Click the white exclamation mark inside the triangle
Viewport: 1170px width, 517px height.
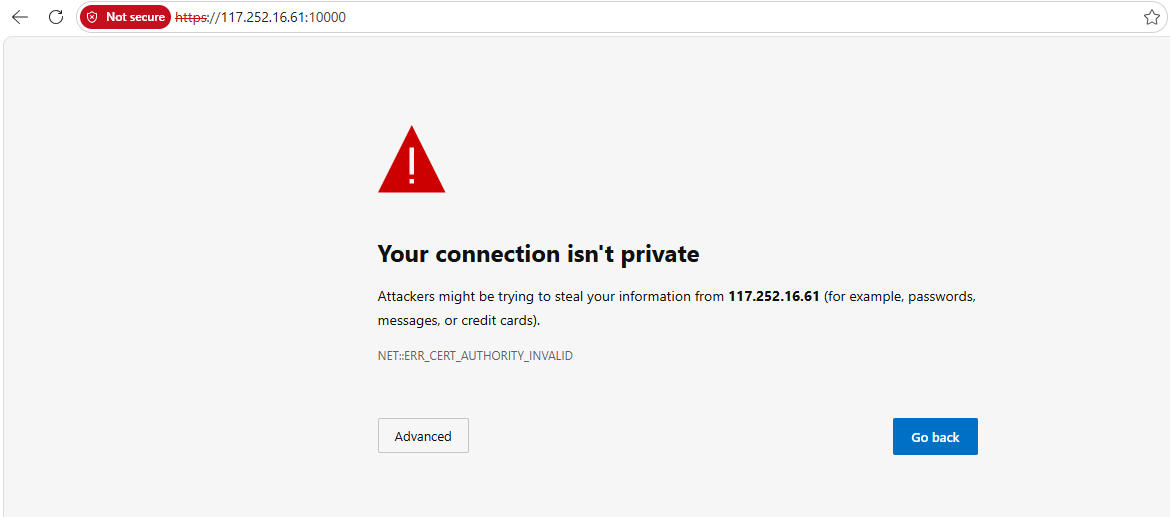411,164
